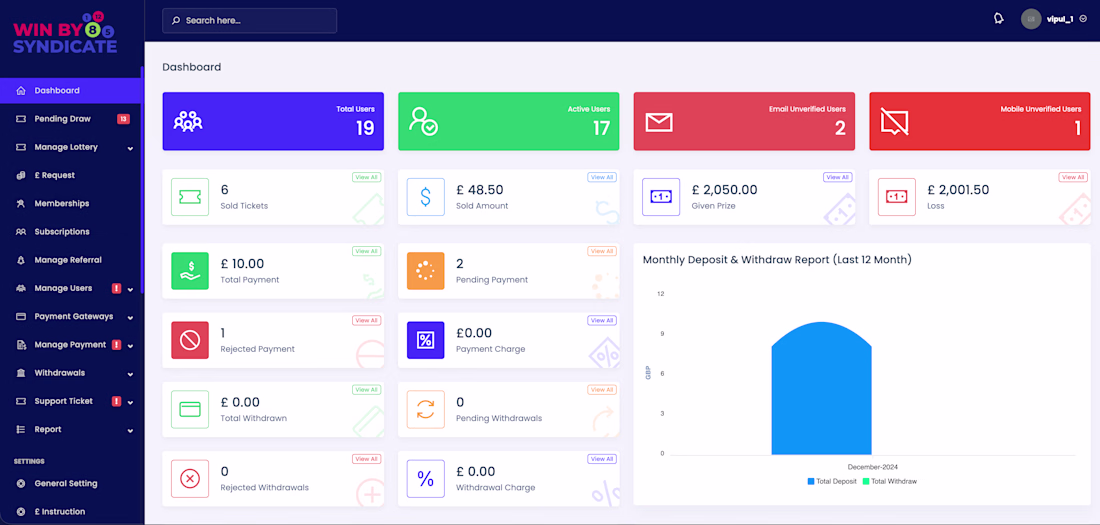View all for Withdrawal Charge card
Screen dimensions: 1100x525
coord(602,459)
